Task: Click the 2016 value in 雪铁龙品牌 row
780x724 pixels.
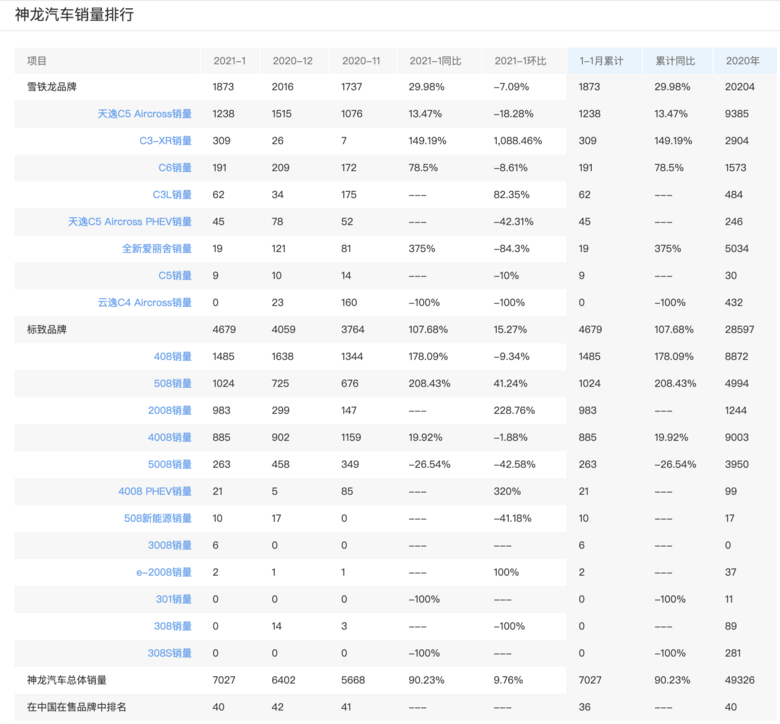Action: pos(282,87)
